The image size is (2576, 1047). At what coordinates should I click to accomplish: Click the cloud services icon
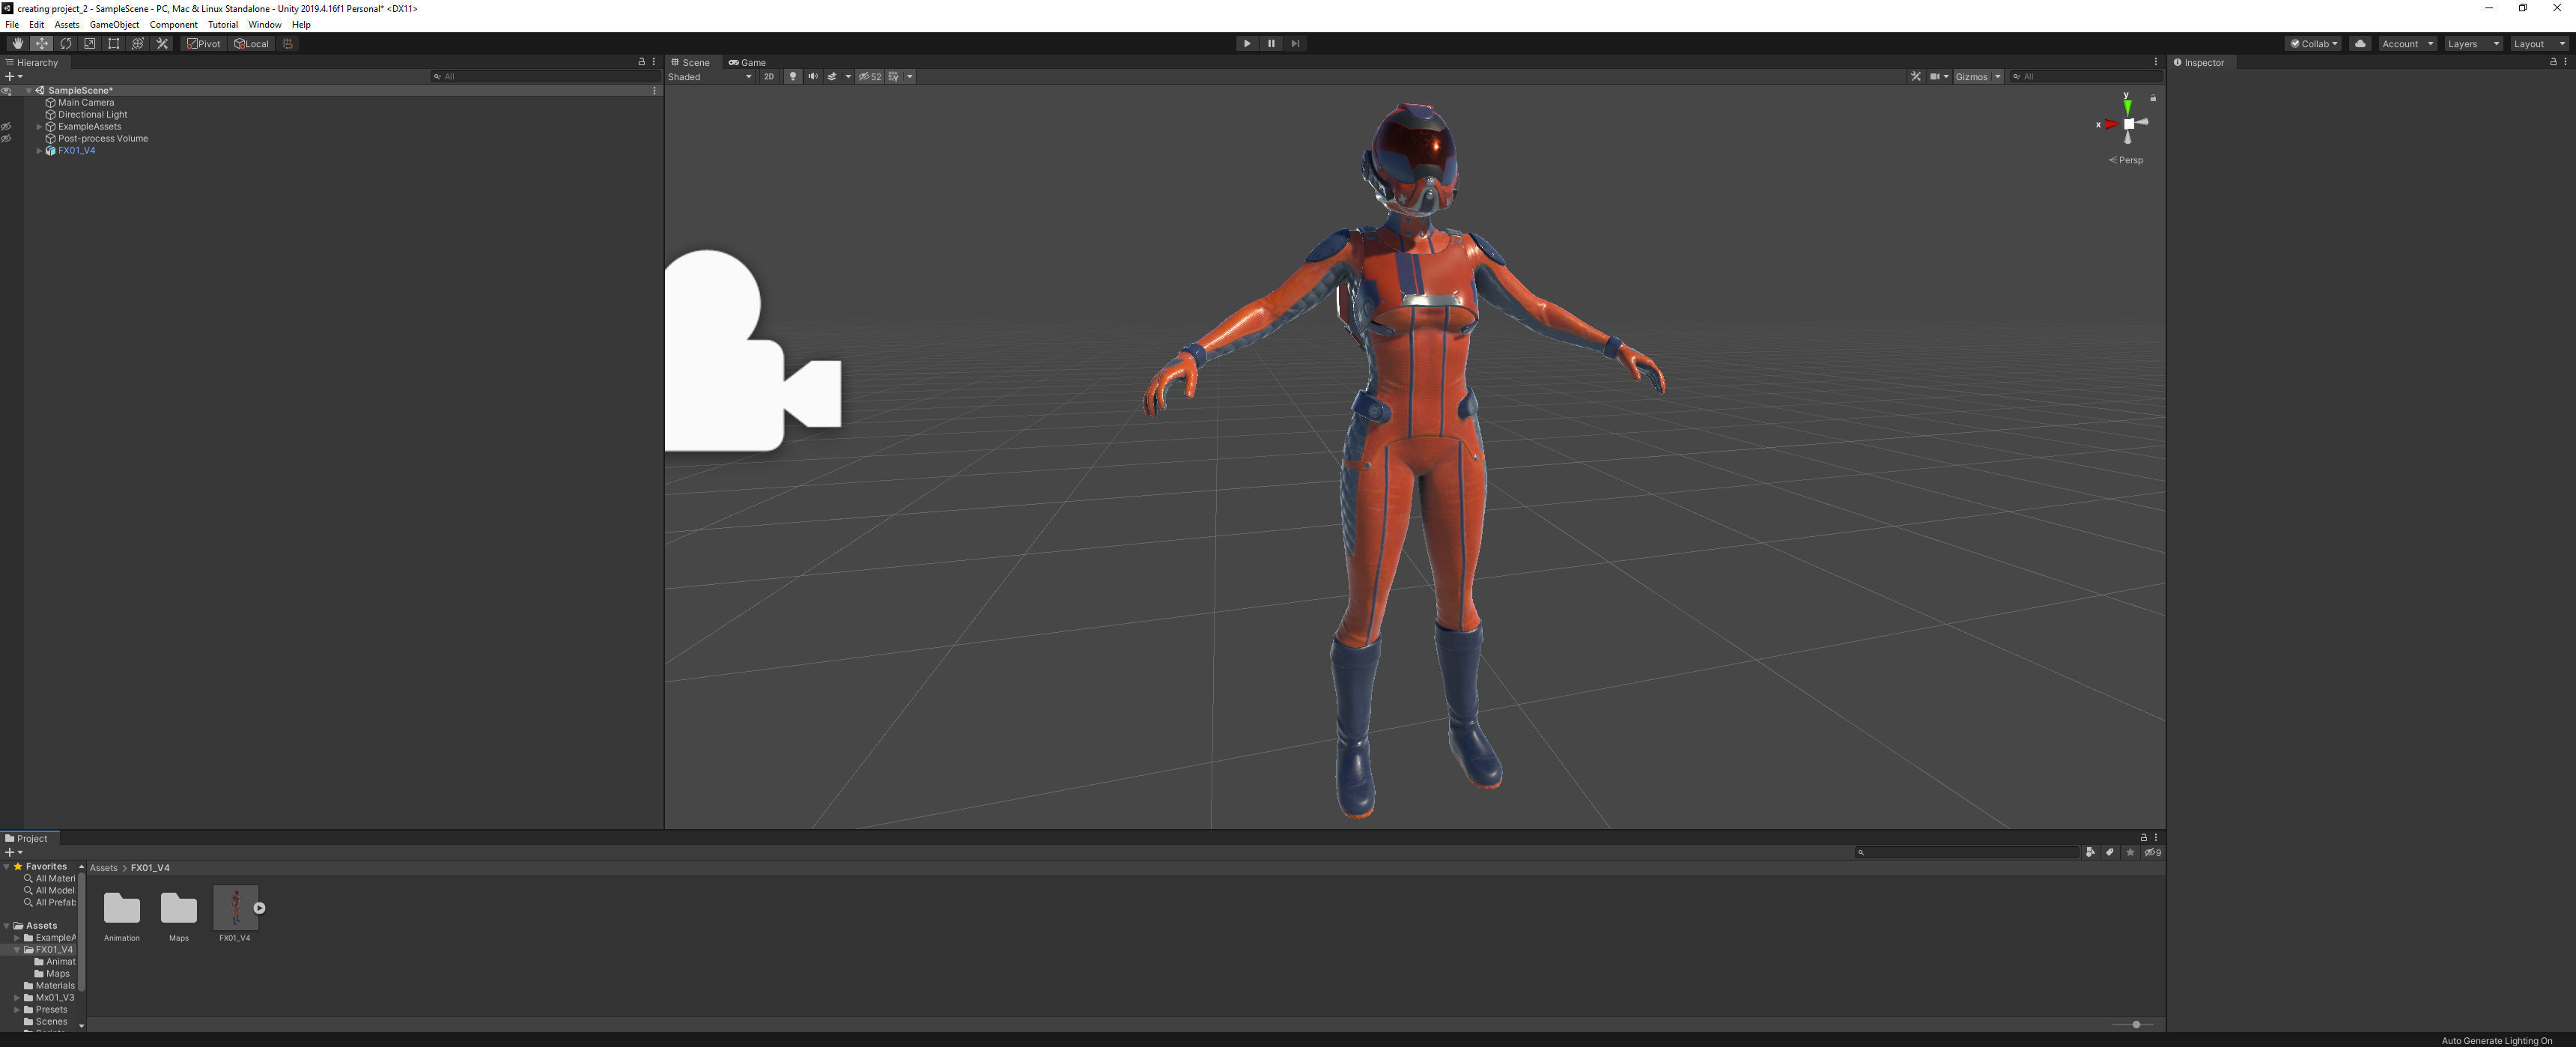pos(2360,44)
